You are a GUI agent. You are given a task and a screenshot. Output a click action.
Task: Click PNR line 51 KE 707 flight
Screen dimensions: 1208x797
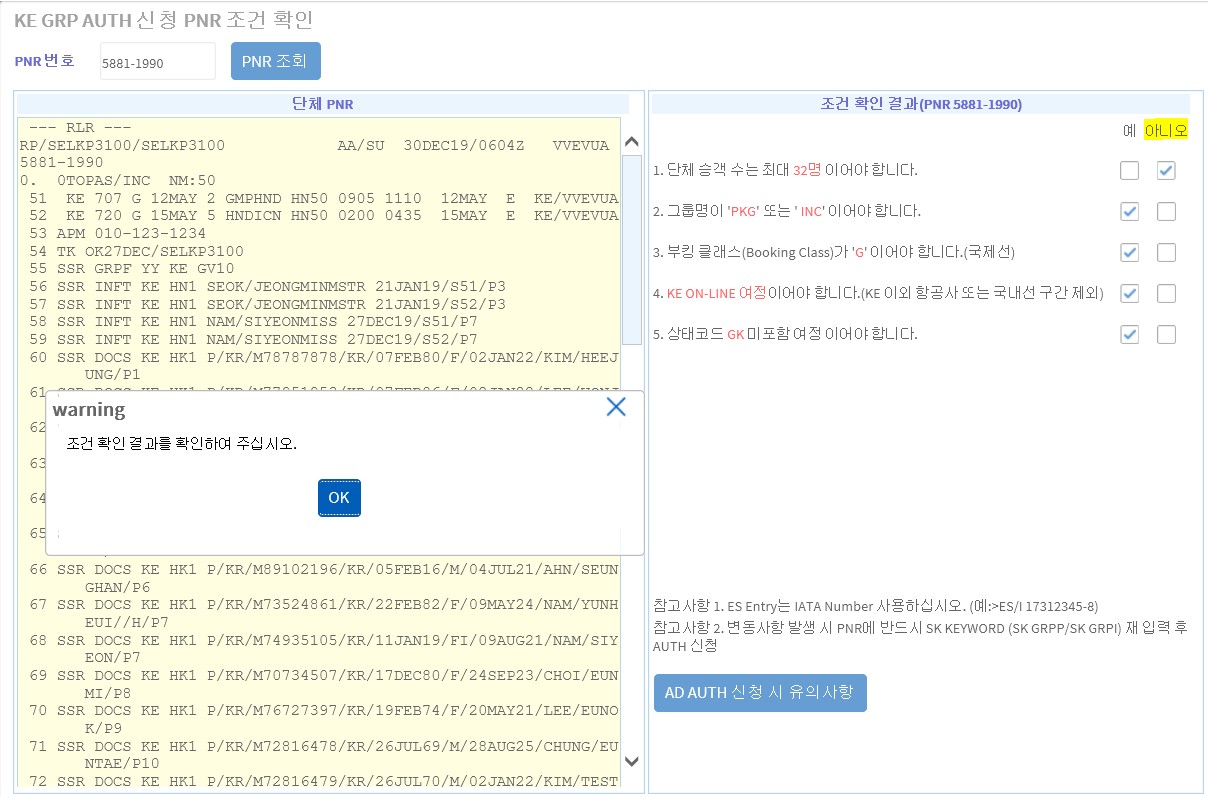tap(324, 199)
